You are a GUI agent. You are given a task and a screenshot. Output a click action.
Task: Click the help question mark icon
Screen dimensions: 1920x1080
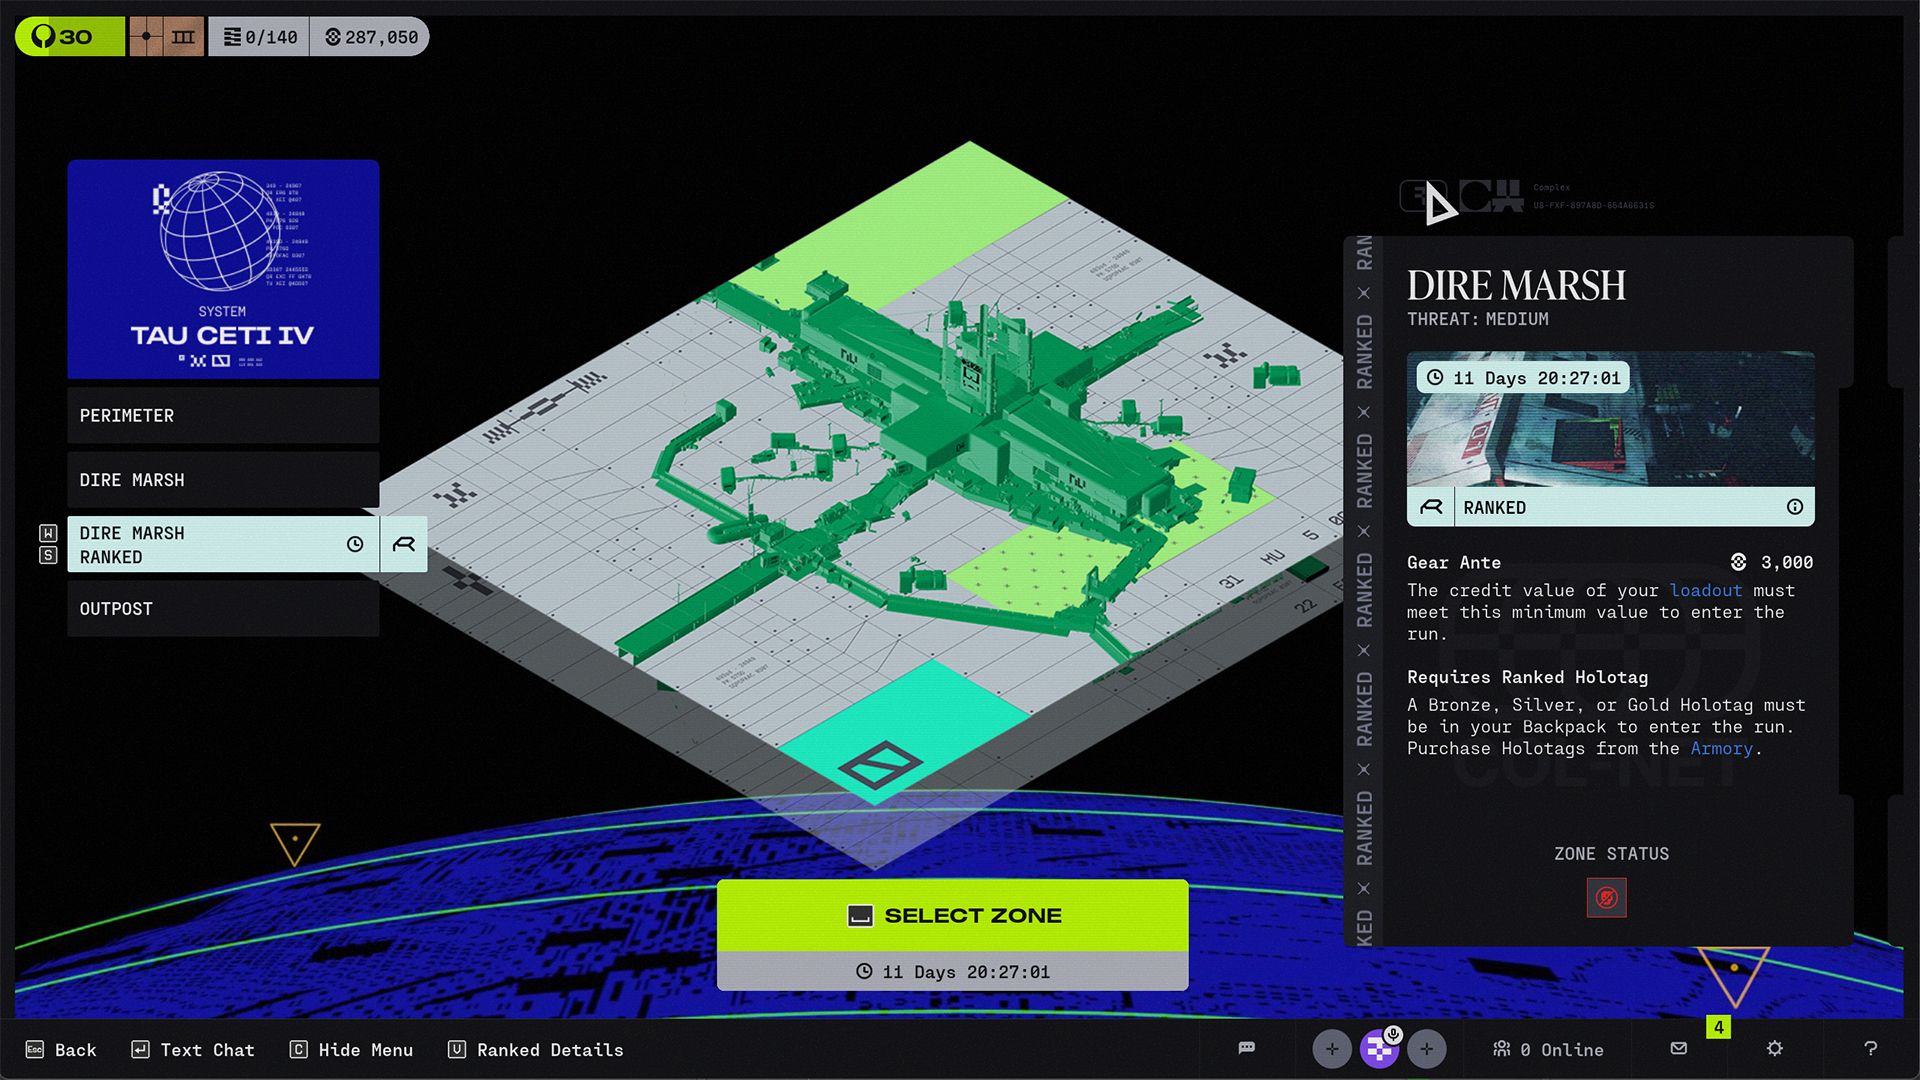(1870, 1048)
